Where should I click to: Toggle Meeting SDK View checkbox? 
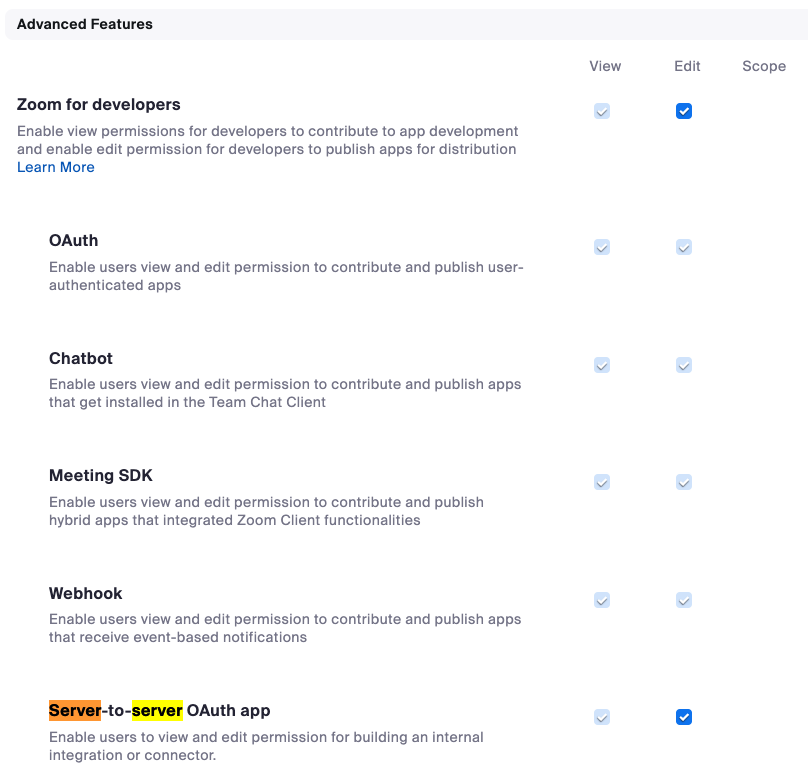[x=602, y=482]
